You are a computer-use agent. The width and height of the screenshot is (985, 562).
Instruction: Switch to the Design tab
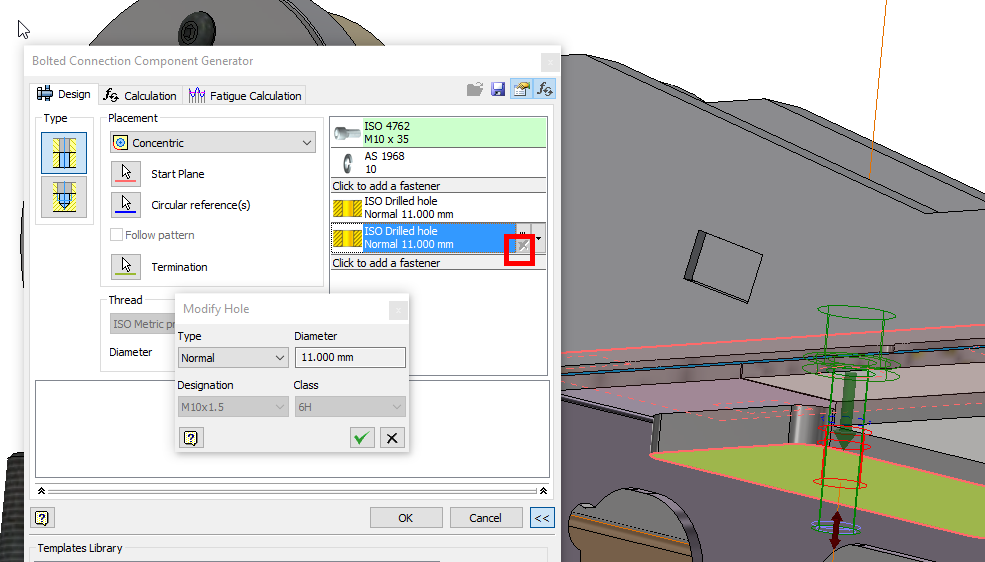click(x=63, y=94)
